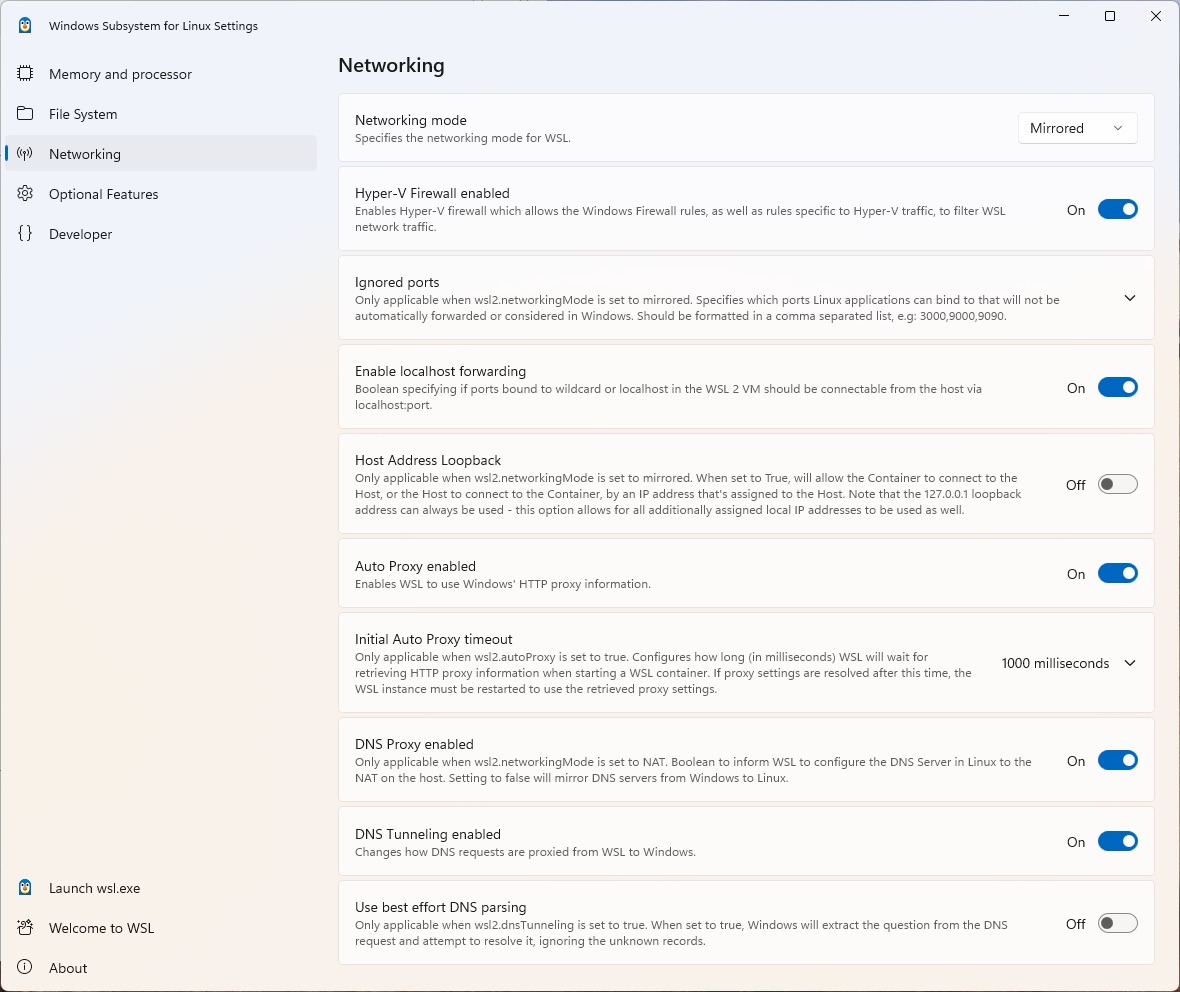Click the Networking mode label
Viewport: 1180px width, 992px height.
point(411,120)
